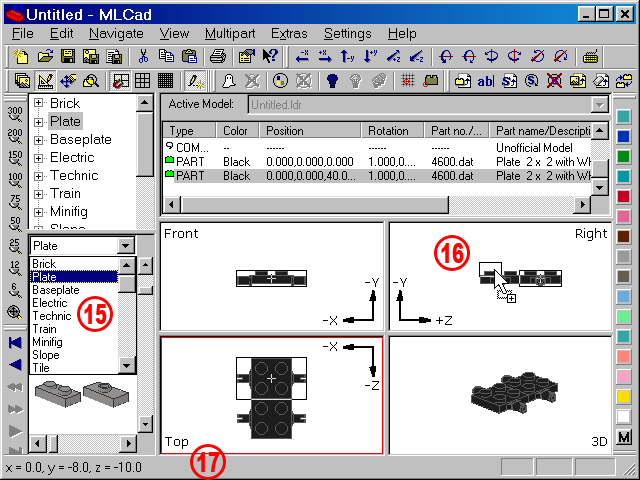This screenshot has width=640, height=480.
Task: Select the fine grid button
Action: coord(165,80)
